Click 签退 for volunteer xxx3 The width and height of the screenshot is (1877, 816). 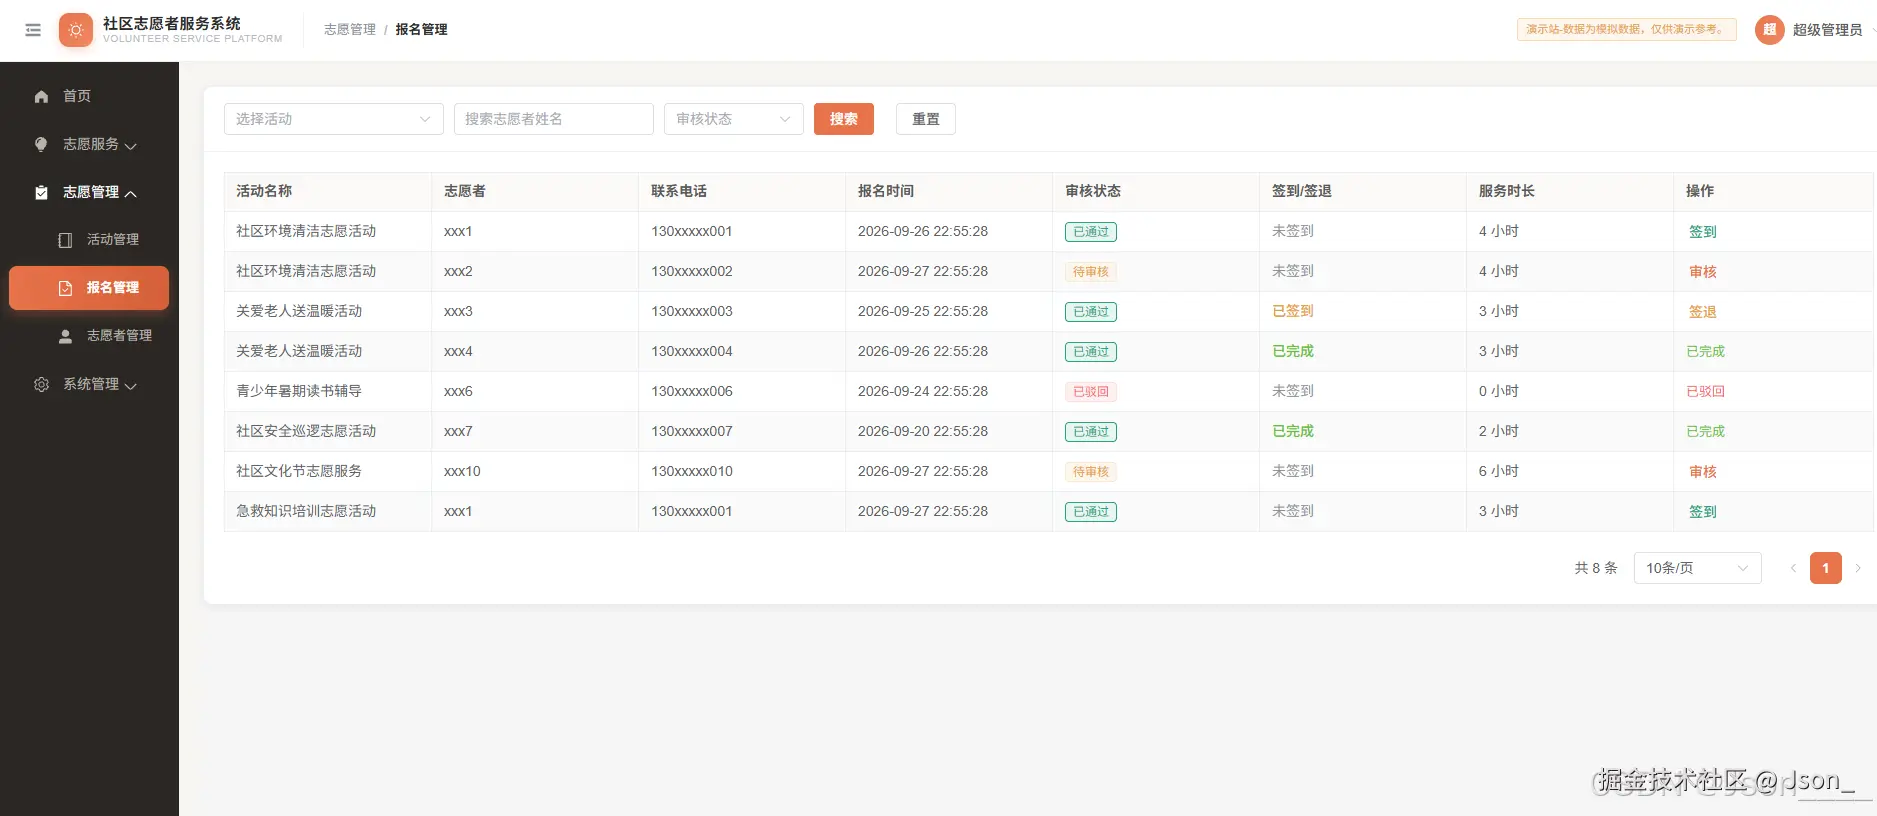pyautogui.click(x=1703, y=312)
